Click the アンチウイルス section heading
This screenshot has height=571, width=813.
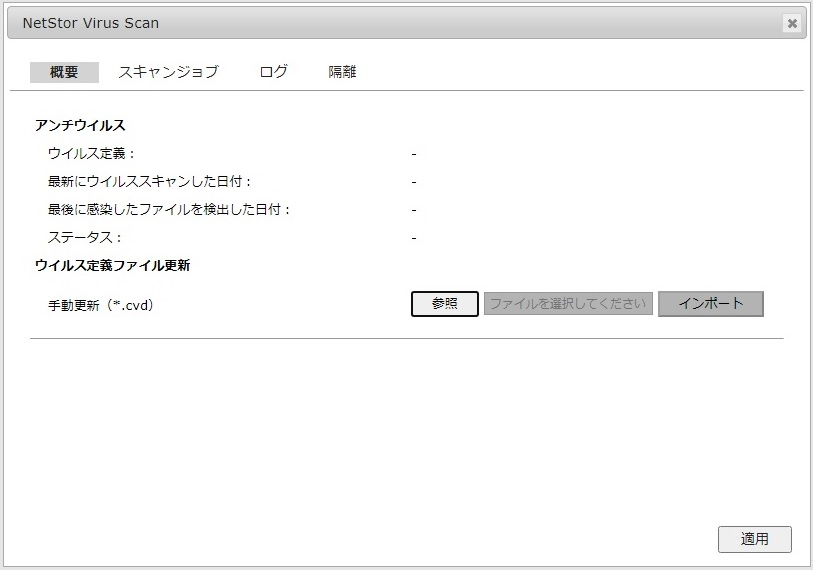80,126
